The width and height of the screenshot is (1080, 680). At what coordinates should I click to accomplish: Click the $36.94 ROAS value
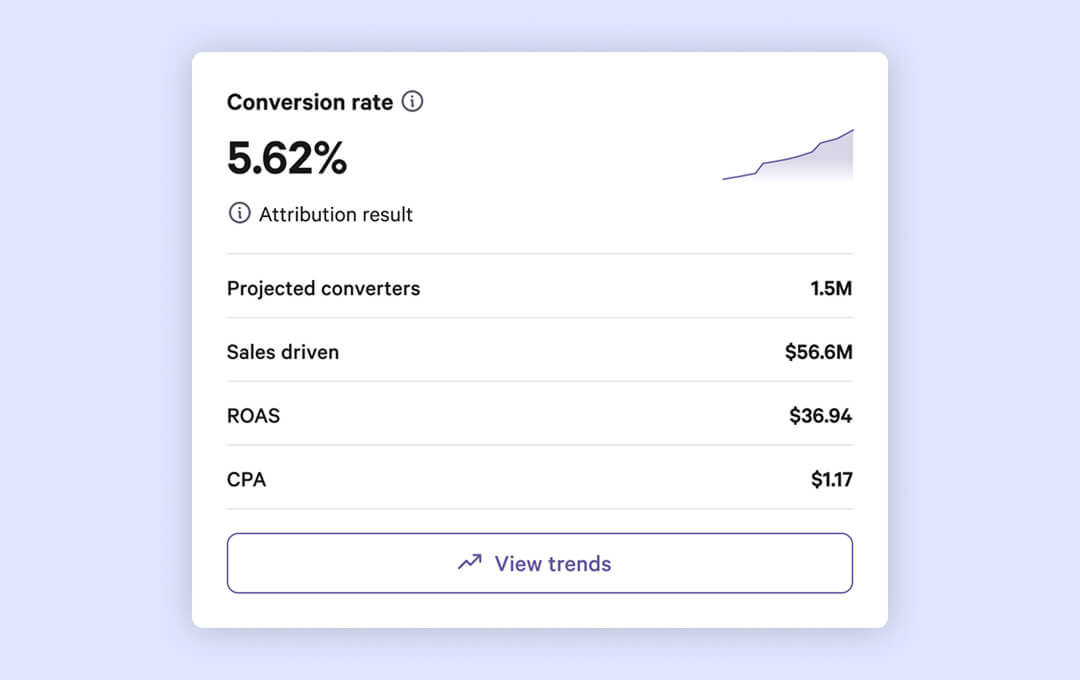coord(821,415)
